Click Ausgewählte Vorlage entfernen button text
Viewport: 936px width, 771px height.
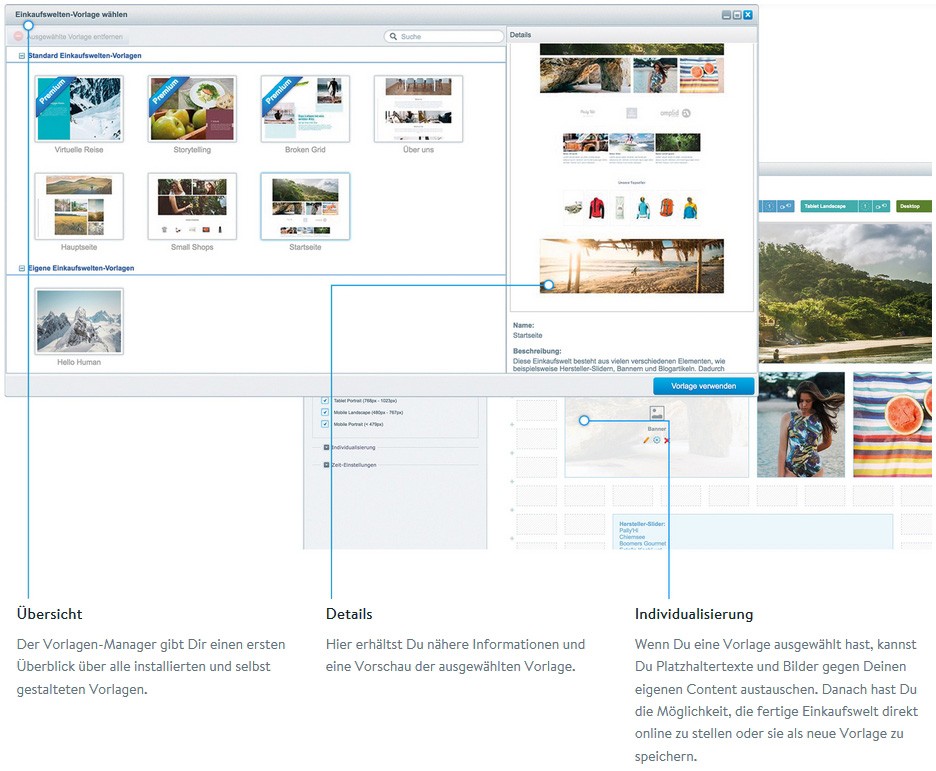point(75,36)
